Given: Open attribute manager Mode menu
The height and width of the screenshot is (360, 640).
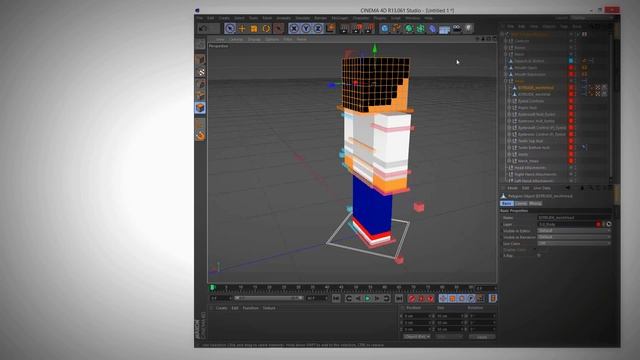Looking at the screenshot, I should pyautogui.click(x=512, y=188).
